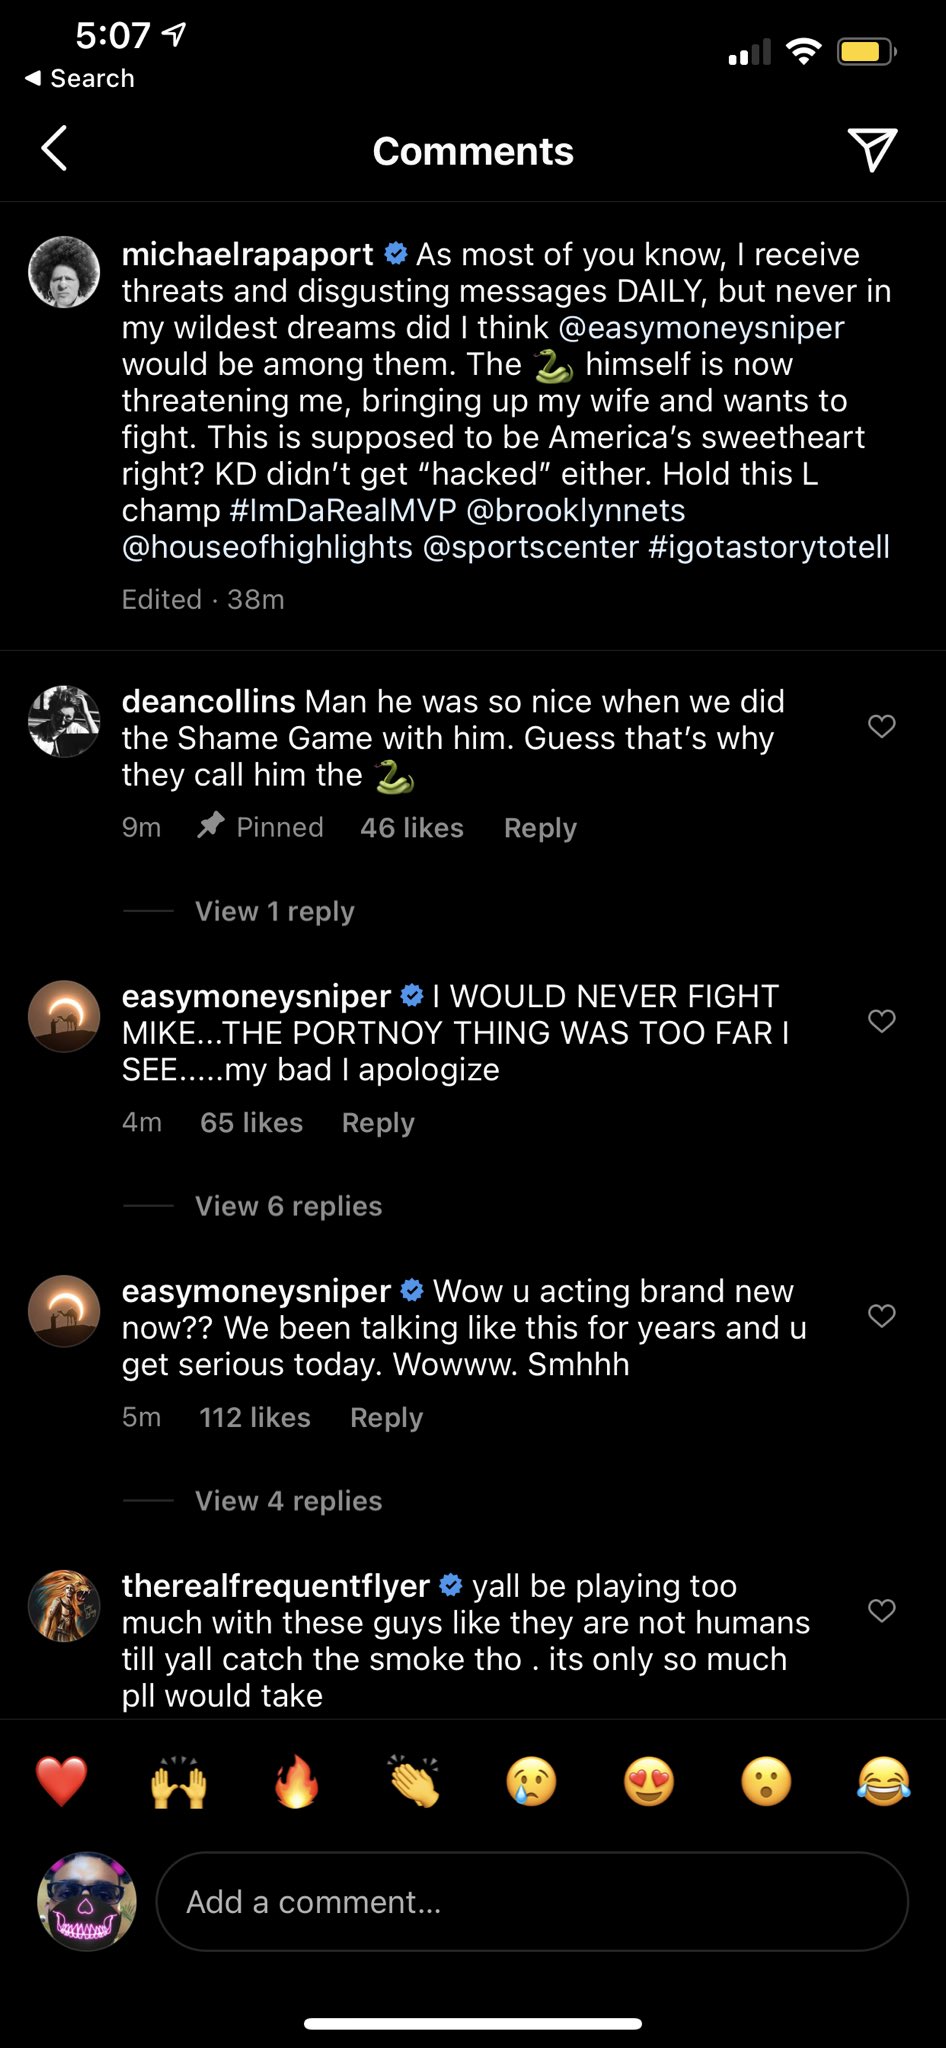Reply to the 65-likes easymoneysniper comment
The image size is (946, 2048).
pyautogui.click(x=378, y=1123)
